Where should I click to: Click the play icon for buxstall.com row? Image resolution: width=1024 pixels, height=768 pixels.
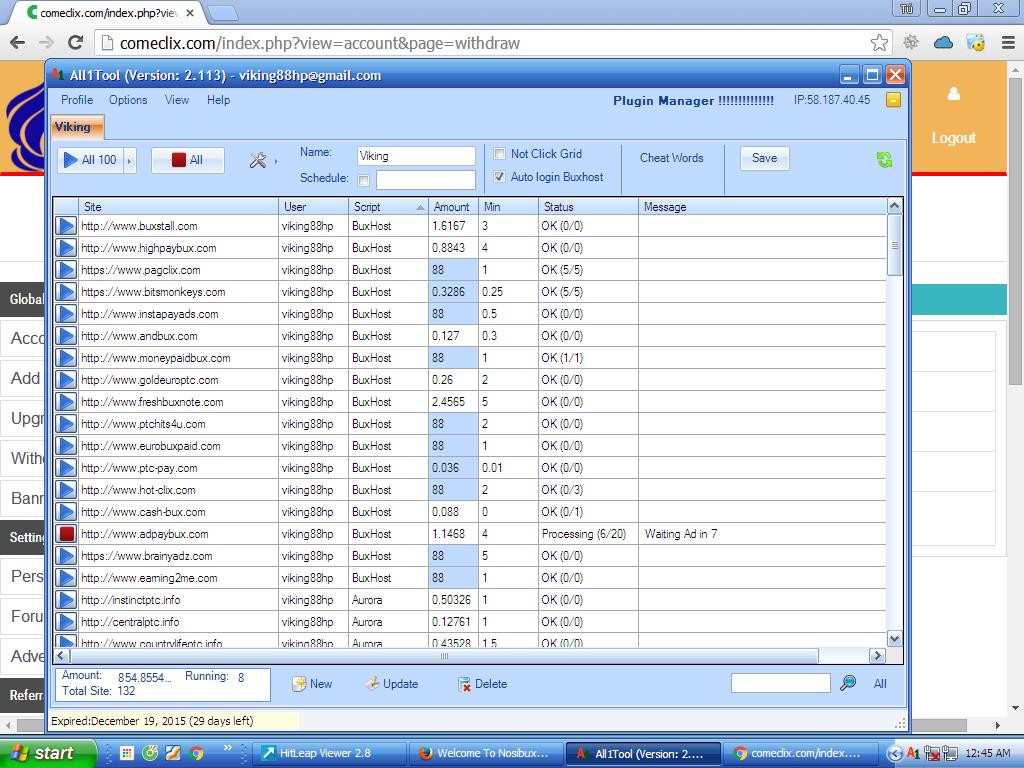66,226
